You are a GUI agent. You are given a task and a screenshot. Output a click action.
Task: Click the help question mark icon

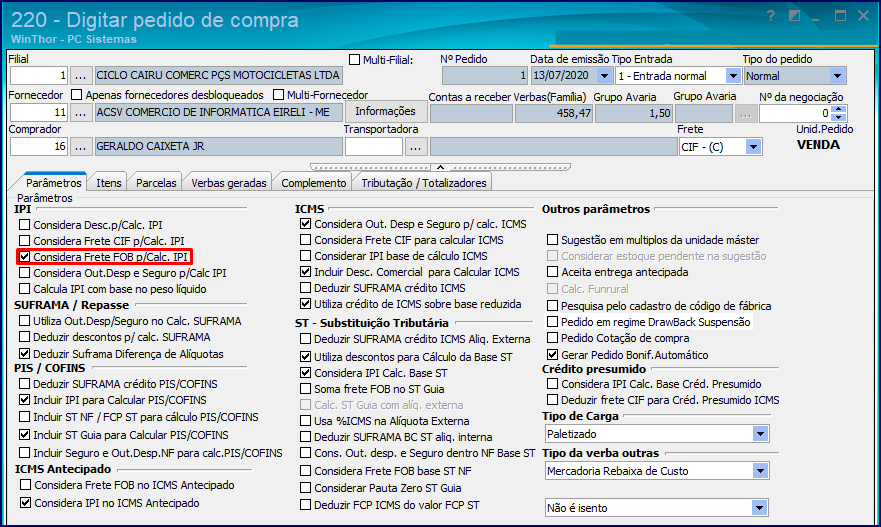(771, 16)
